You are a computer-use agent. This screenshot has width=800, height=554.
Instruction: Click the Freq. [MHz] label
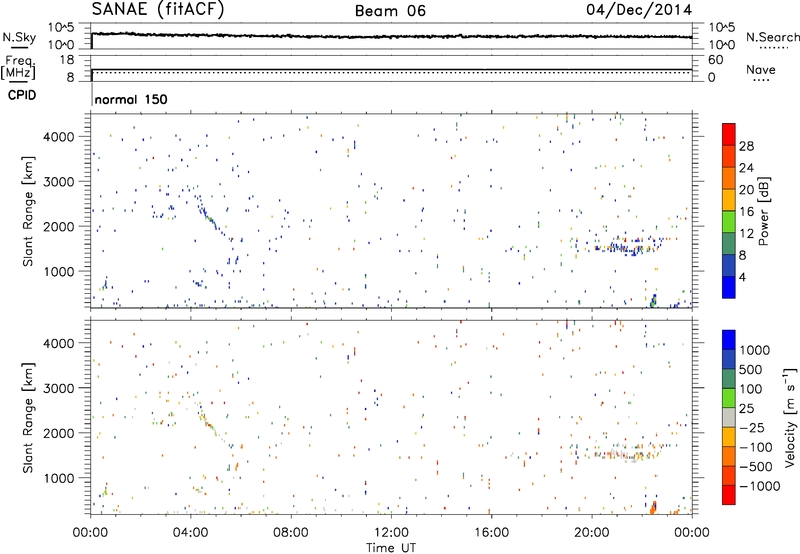click(x=18, y=67)
